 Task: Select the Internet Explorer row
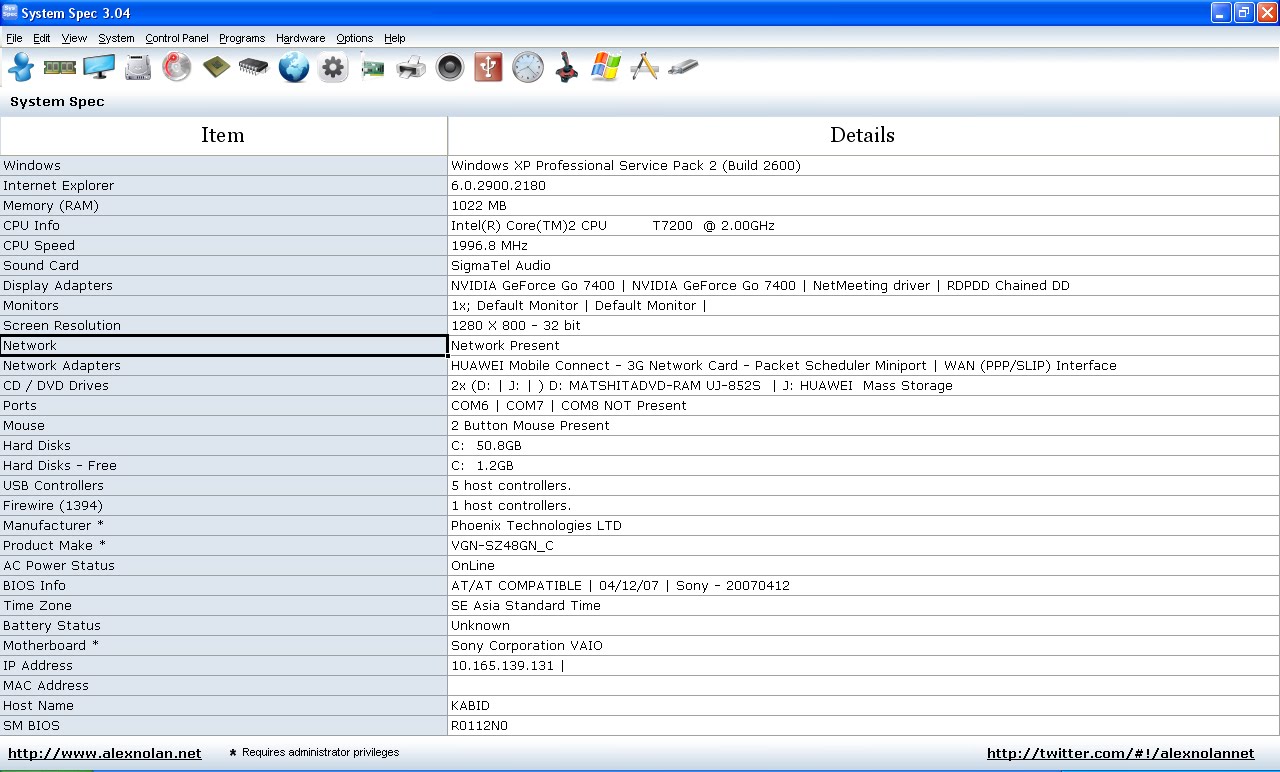coord(640,186)
